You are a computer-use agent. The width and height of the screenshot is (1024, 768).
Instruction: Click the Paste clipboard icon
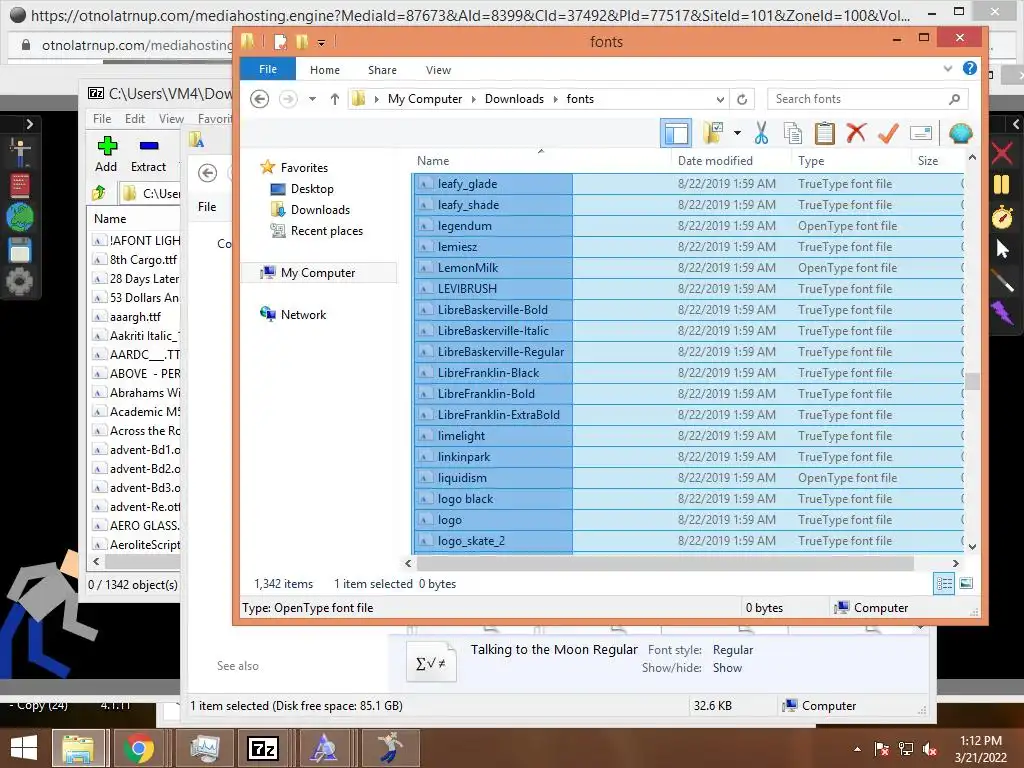point(824,133)
